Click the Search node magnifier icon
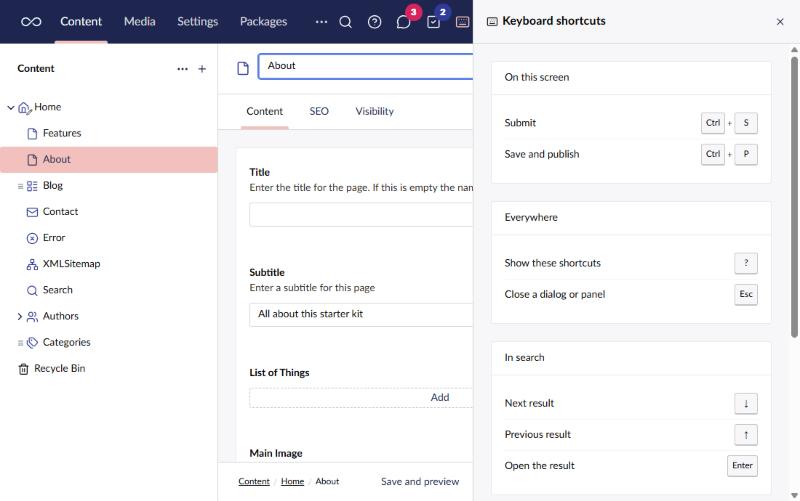The image size is (800, 501). pos(32,290)
